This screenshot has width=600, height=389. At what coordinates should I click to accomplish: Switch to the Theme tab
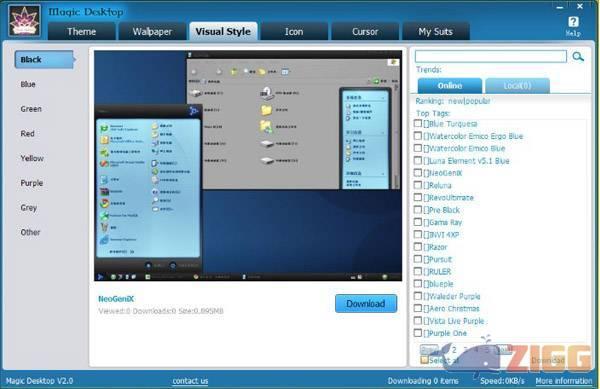(82, 31)
